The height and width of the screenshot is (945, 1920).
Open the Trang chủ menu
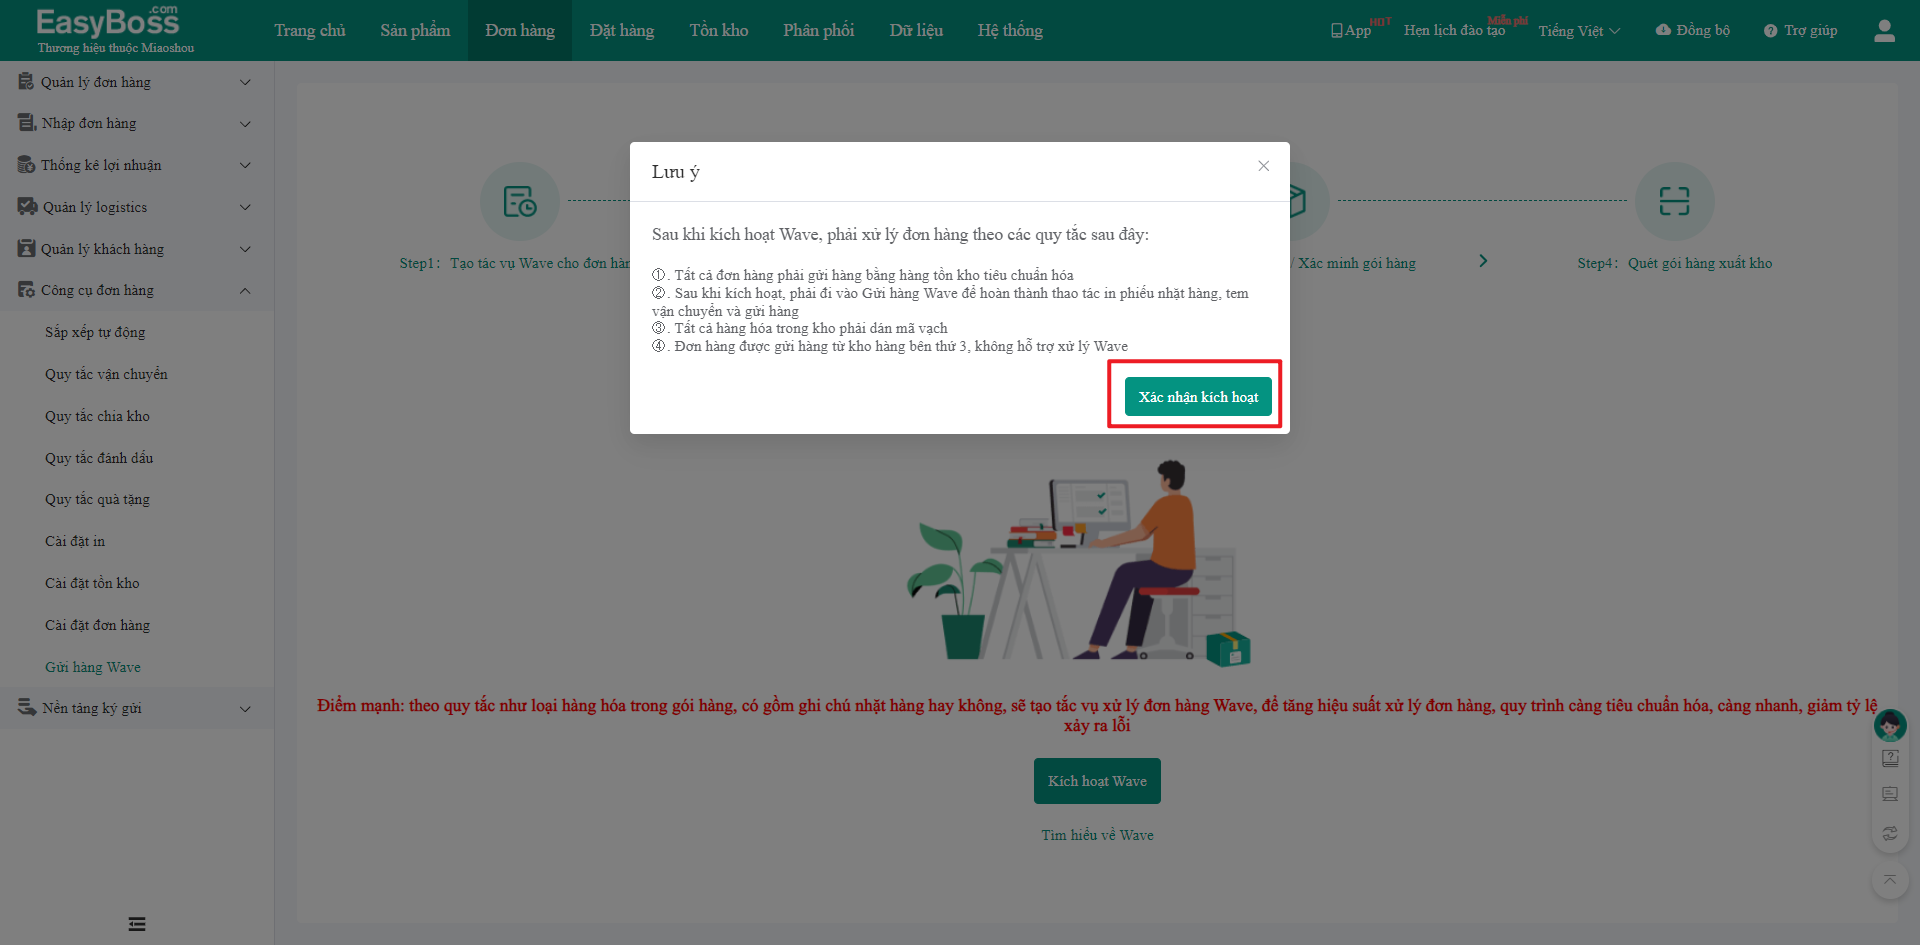click(x=310, y=30)
